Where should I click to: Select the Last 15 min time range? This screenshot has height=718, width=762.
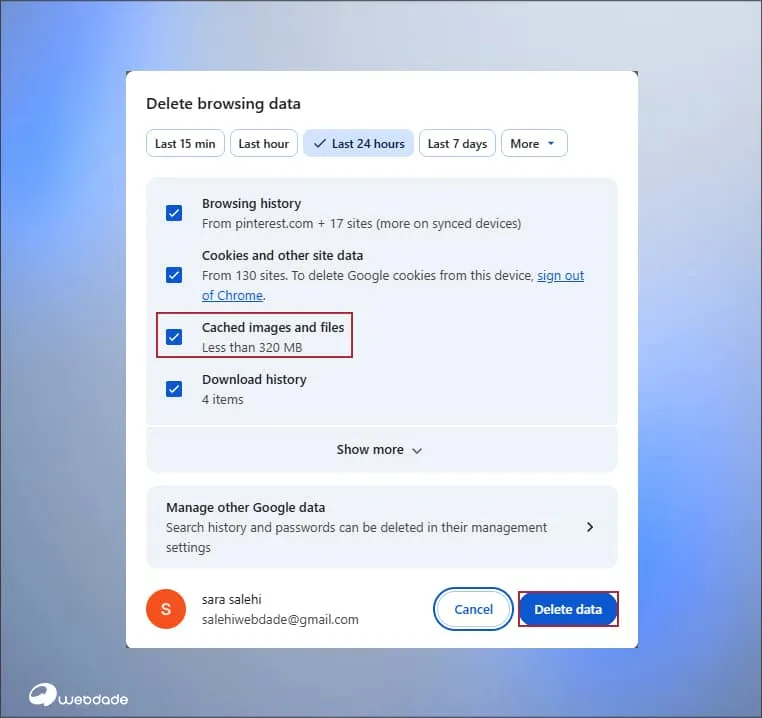click(x=185, y=144)
